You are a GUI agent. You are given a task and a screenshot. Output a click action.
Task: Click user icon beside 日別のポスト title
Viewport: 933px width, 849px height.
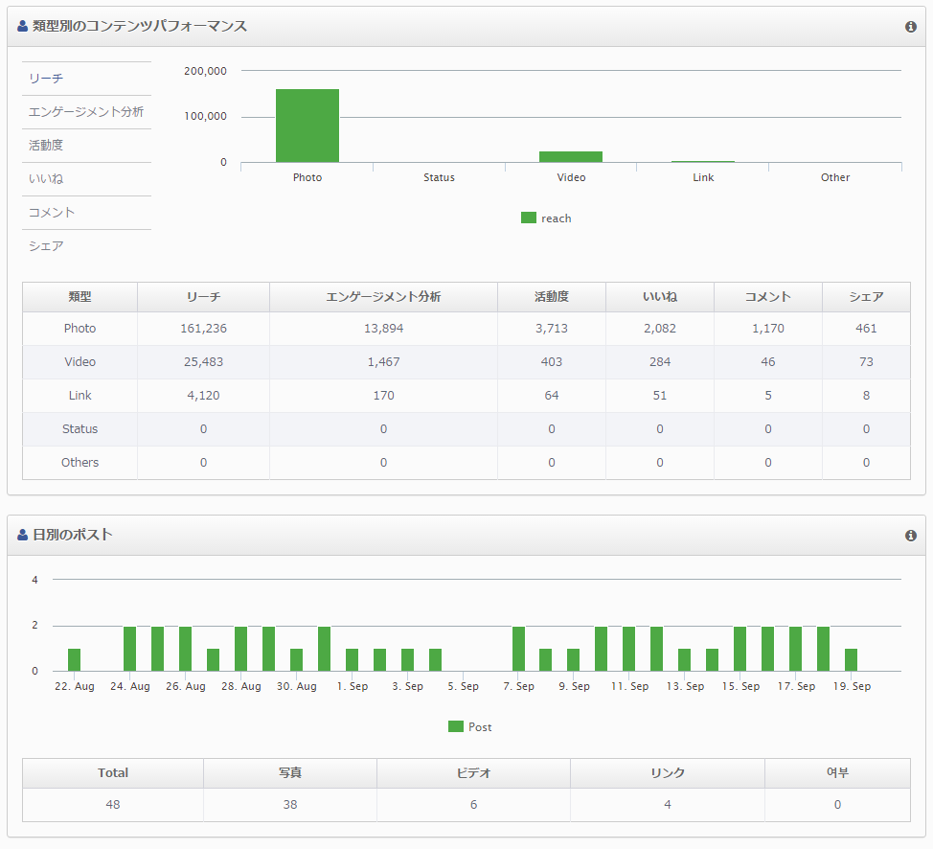point(23,536)
